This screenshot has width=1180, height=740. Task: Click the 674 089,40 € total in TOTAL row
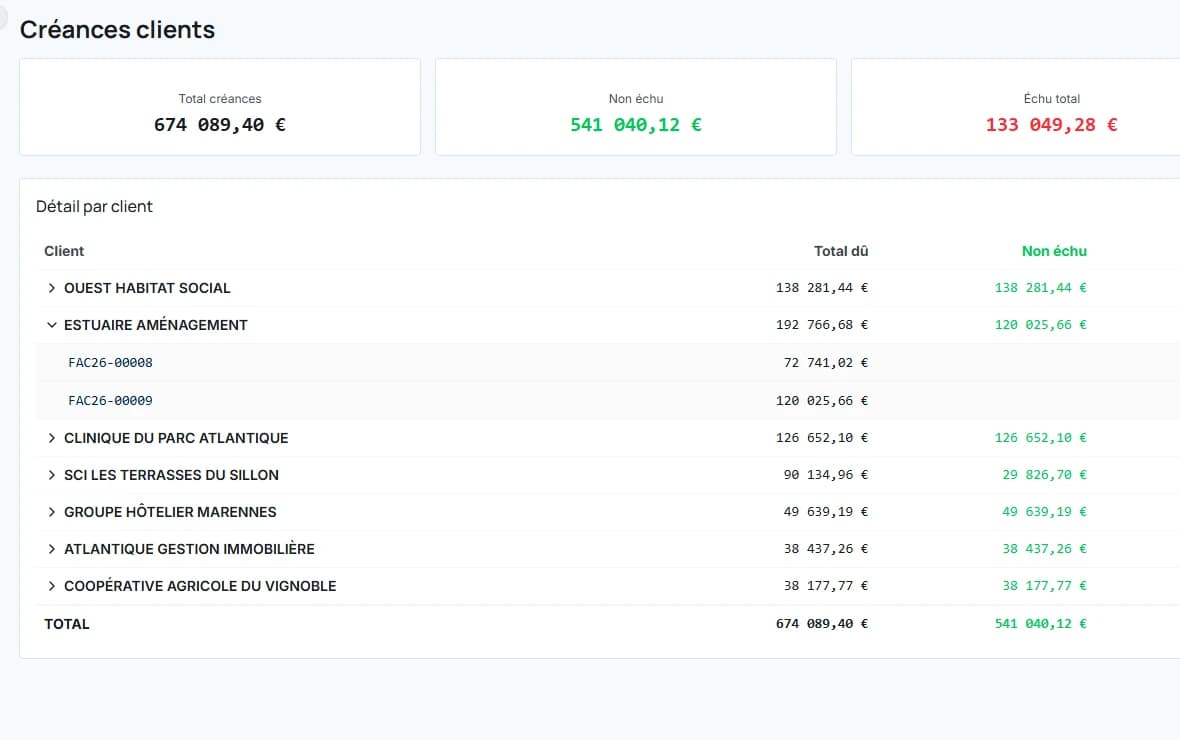point(822,624)
